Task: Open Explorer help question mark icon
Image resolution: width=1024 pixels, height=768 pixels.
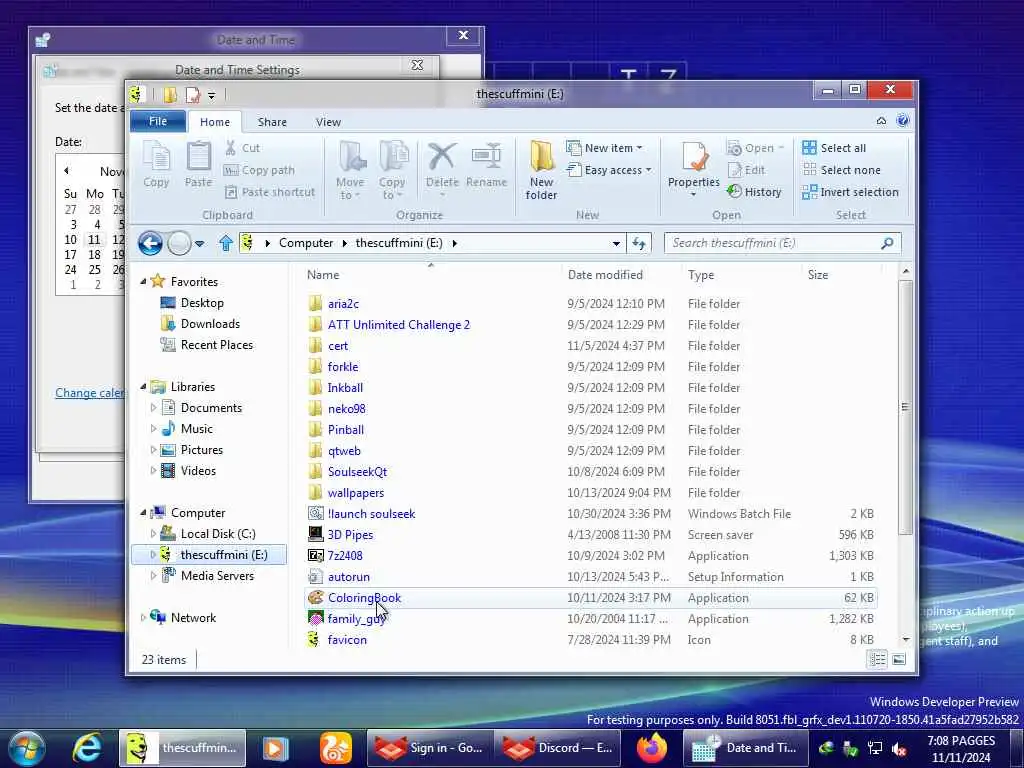Action: tap(903, 121)
